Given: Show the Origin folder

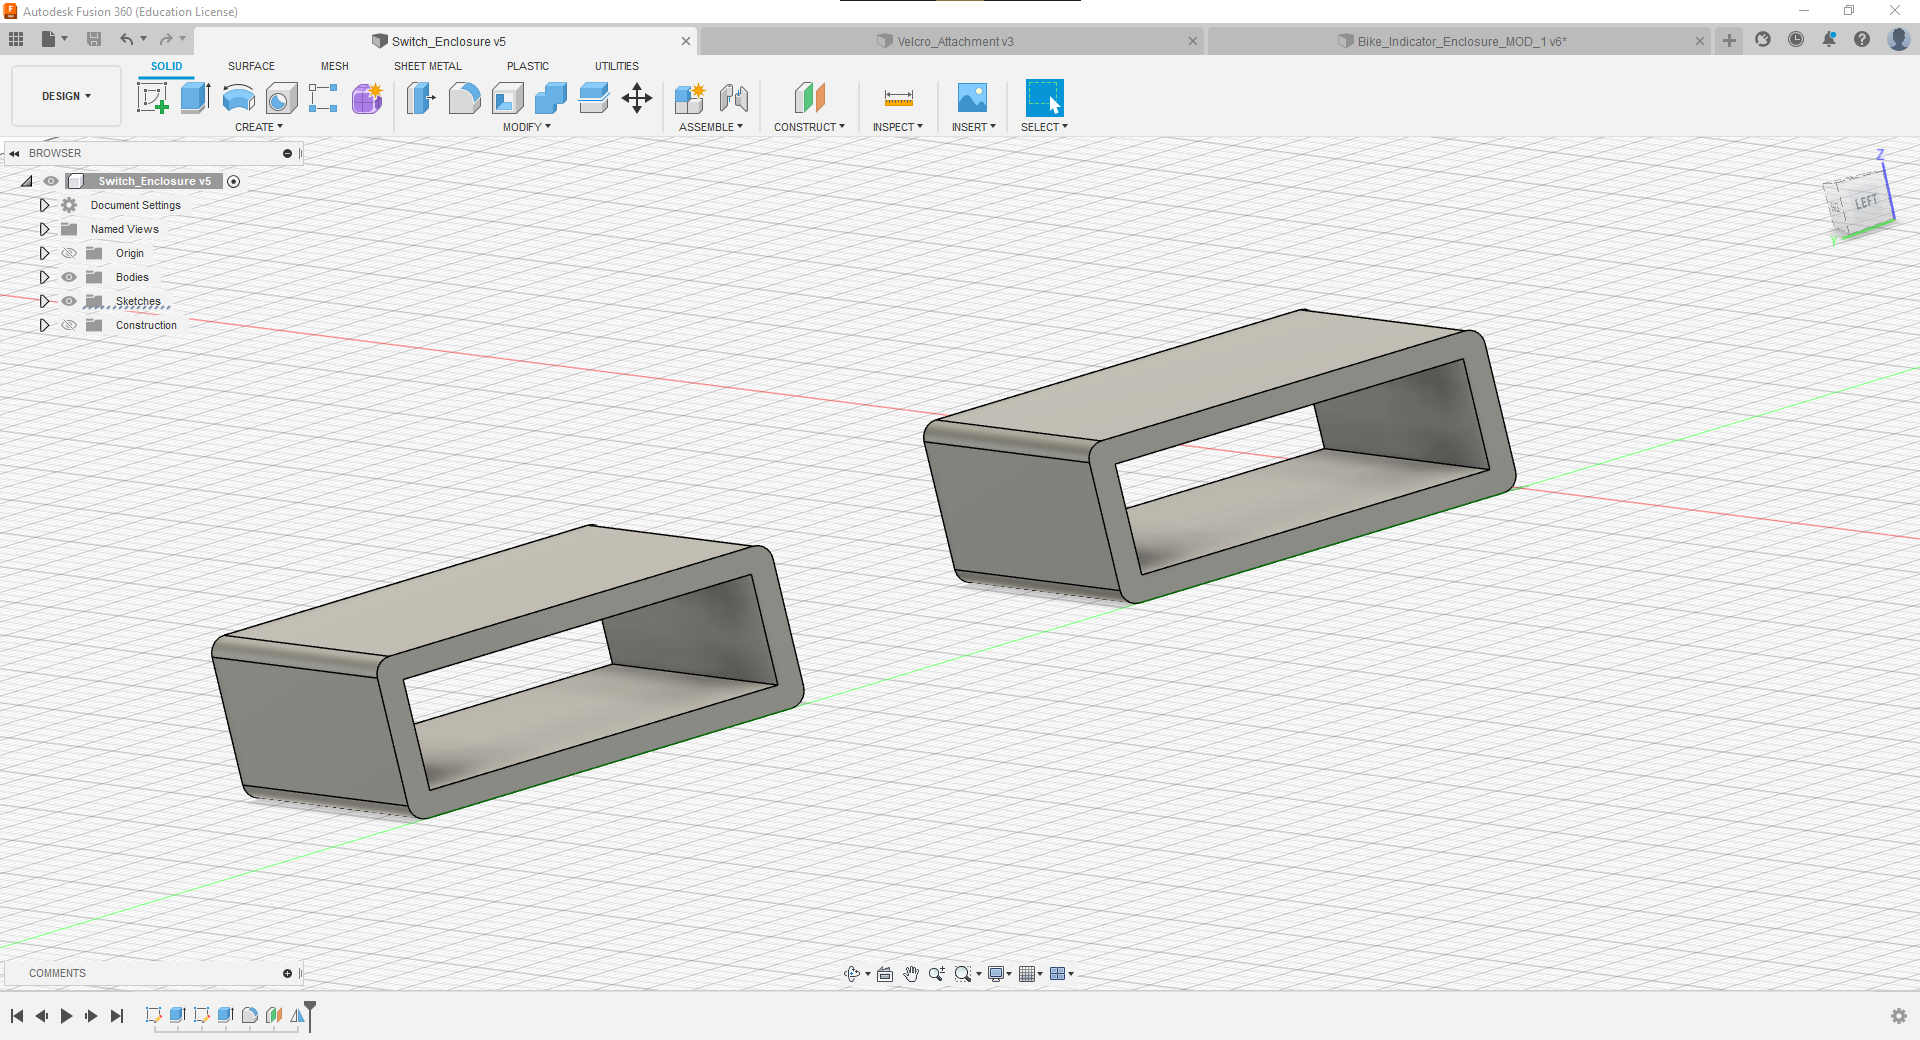Looking at the screenshot, I should [69, 253].
